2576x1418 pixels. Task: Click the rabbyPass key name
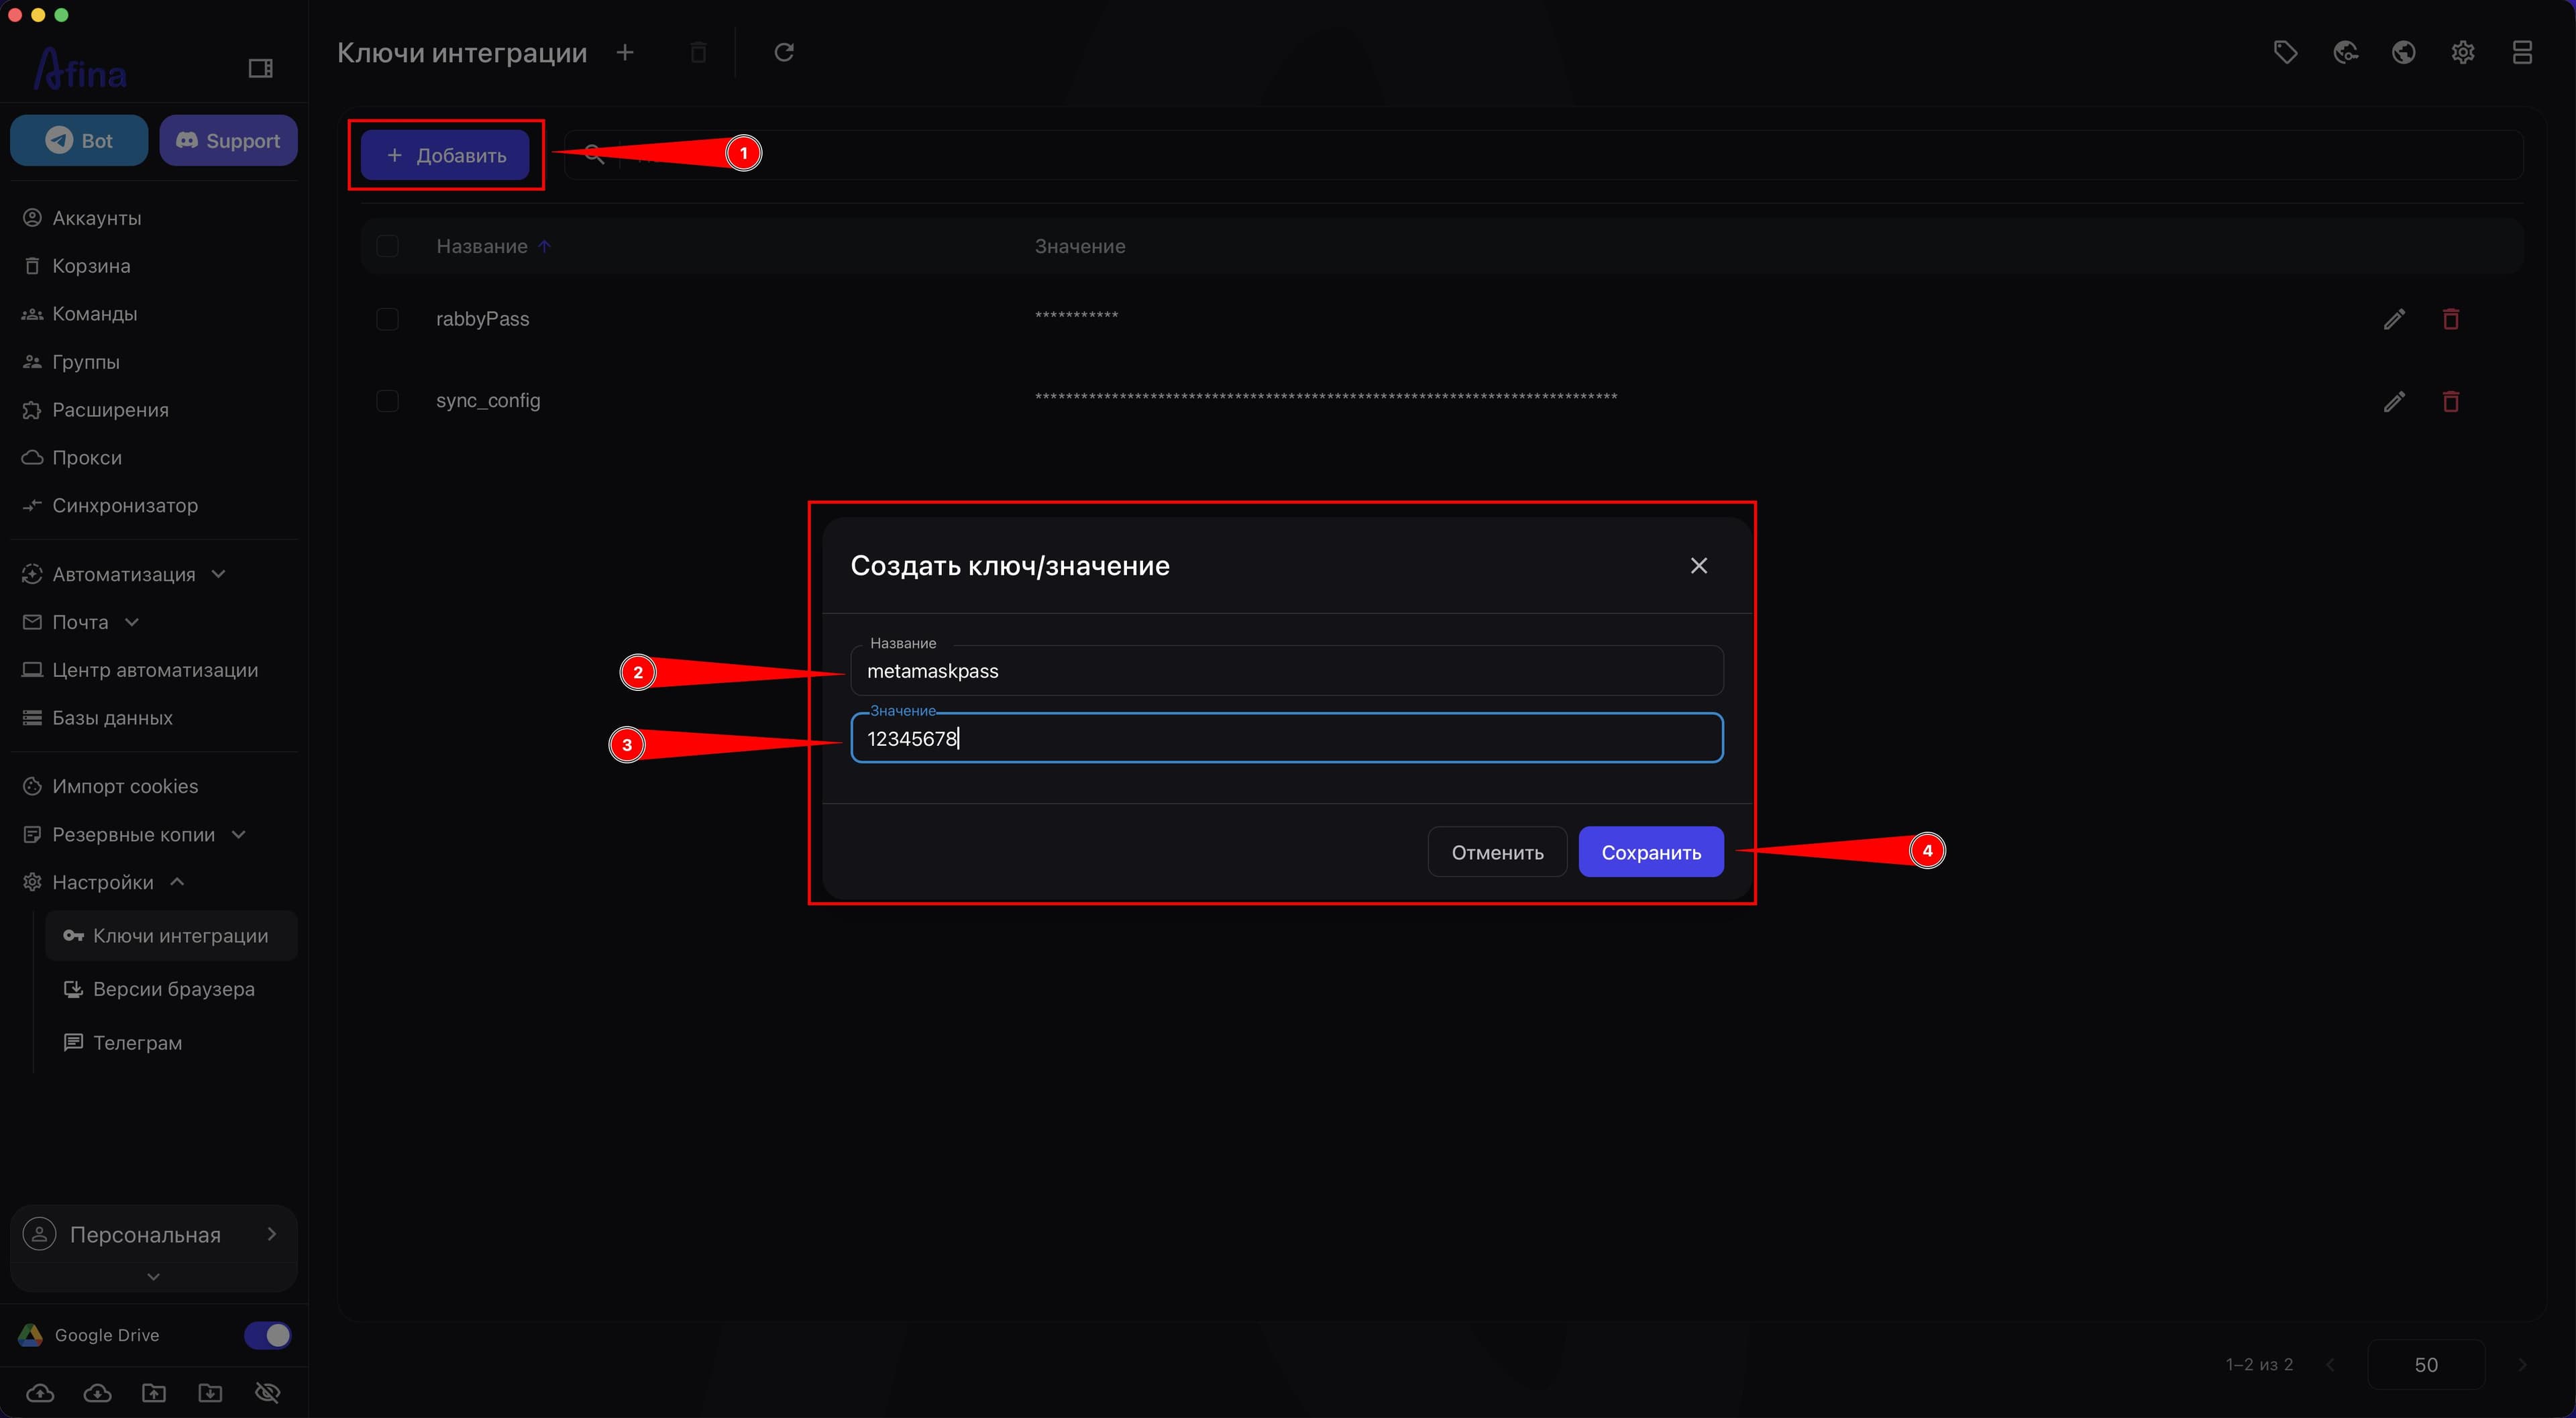point(482,319)
